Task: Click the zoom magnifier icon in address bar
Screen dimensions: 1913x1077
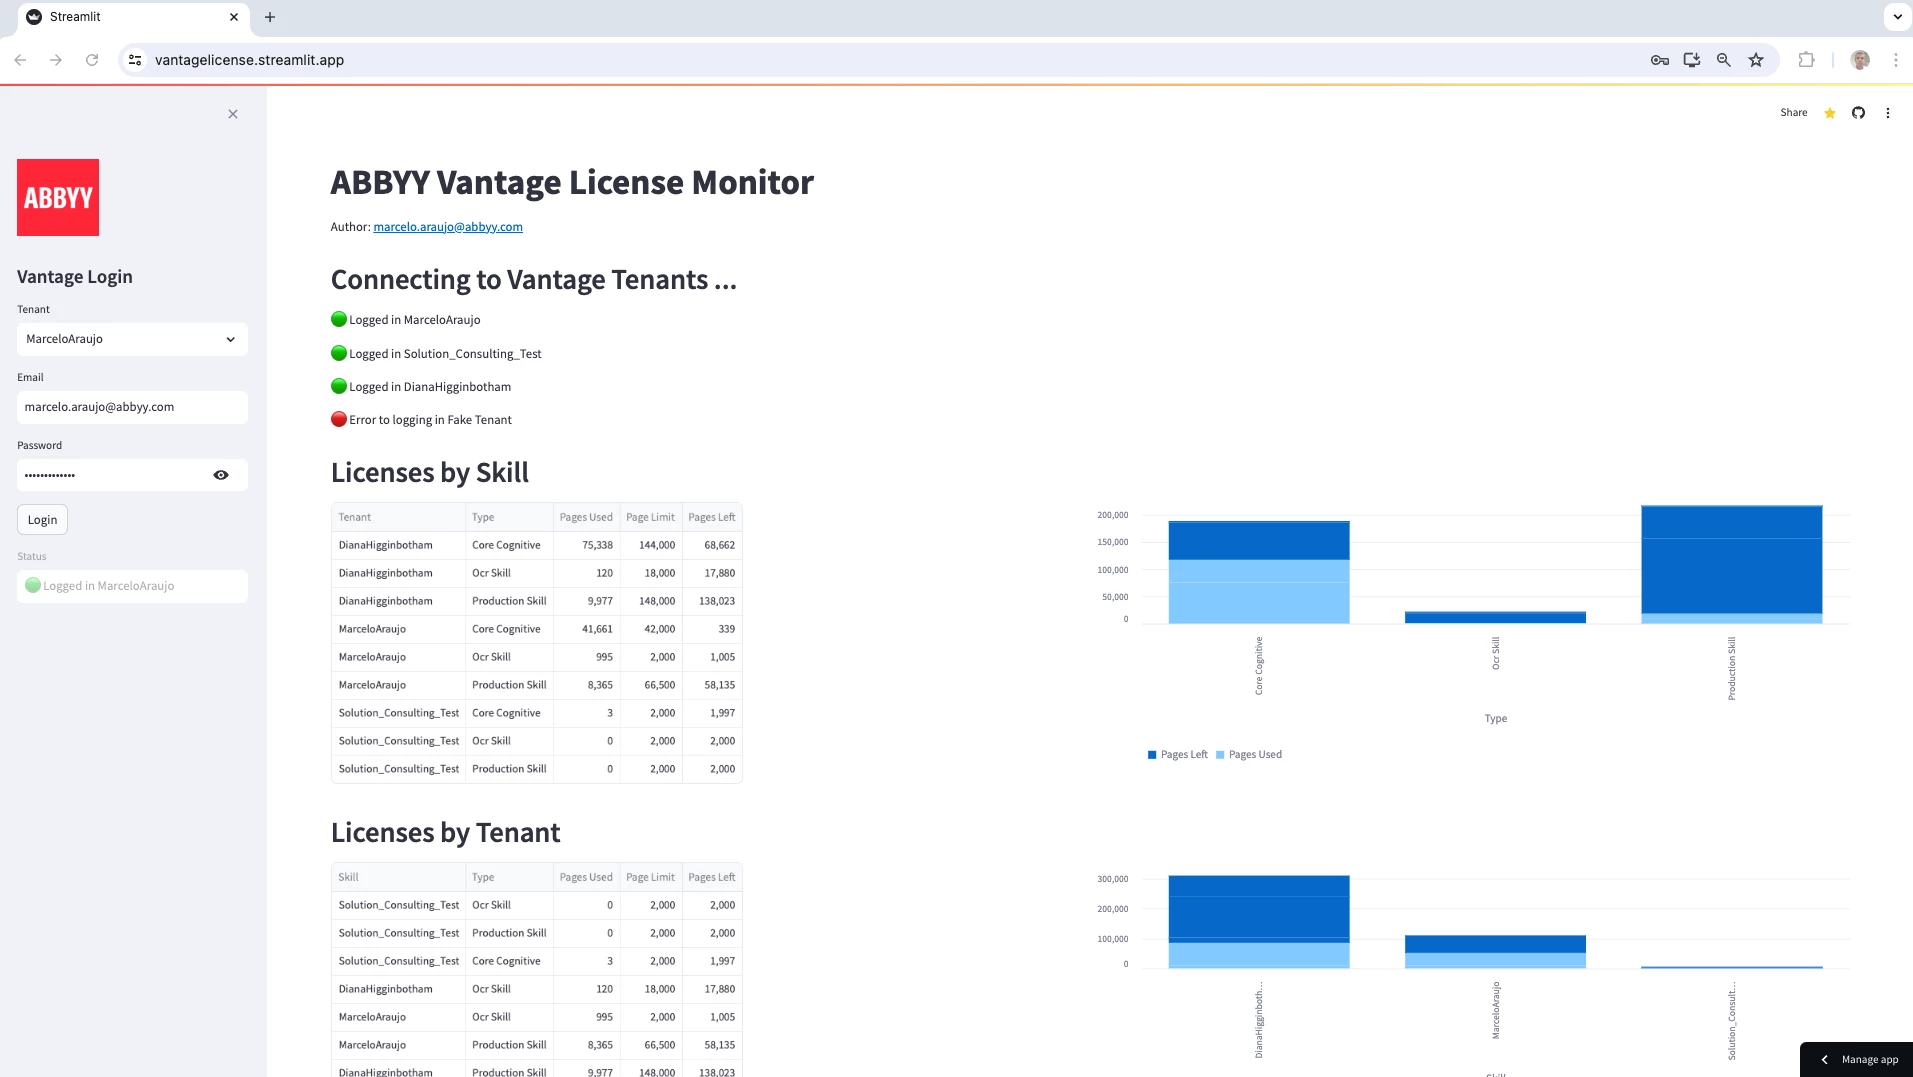Action: click(x=1724, y=60)
